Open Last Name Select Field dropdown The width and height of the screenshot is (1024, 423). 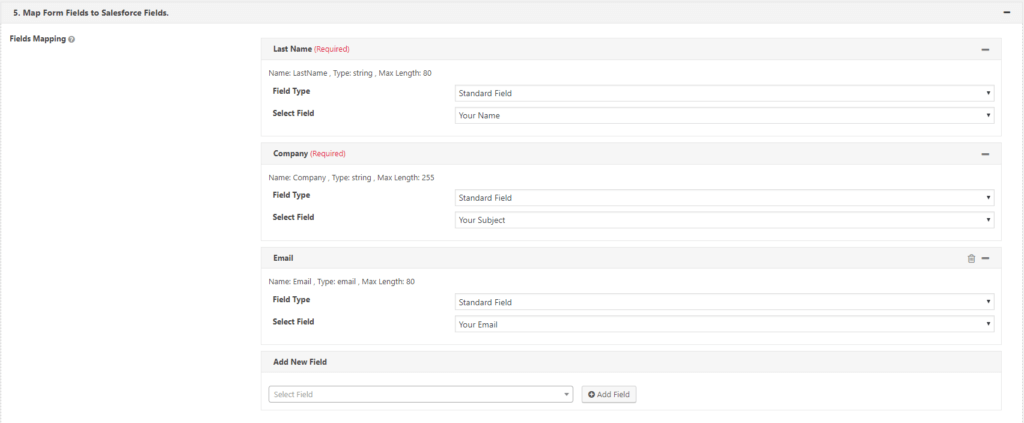pos(724,116)
